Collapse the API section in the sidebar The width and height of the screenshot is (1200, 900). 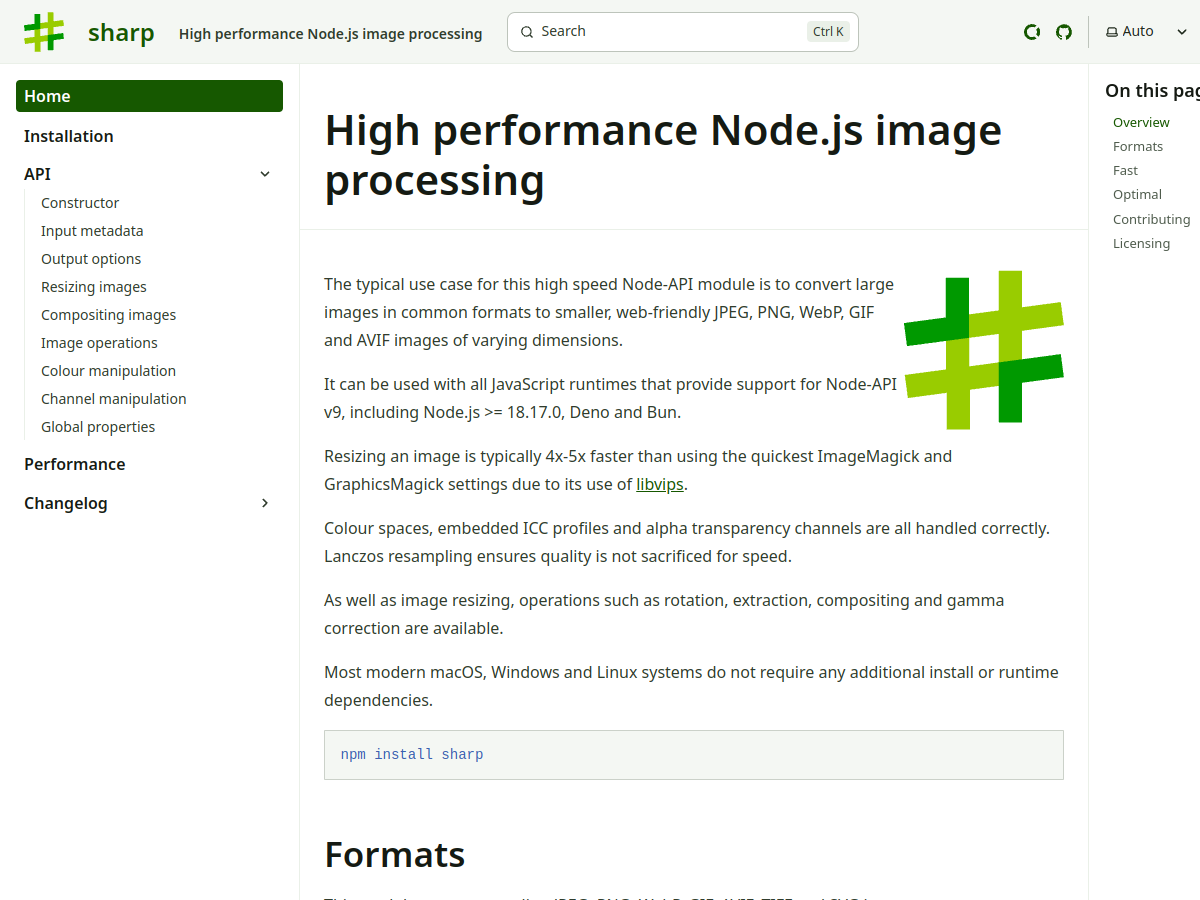264,173
